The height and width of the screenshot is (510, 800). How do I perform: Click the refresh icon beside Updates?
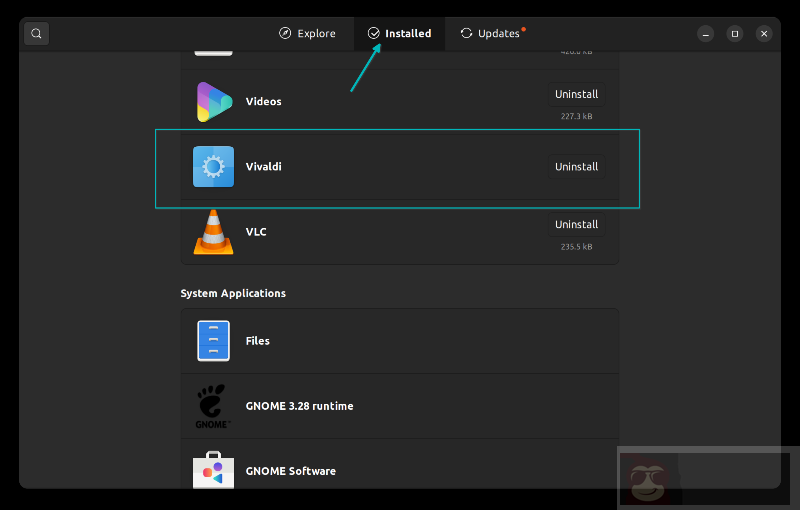466,33
